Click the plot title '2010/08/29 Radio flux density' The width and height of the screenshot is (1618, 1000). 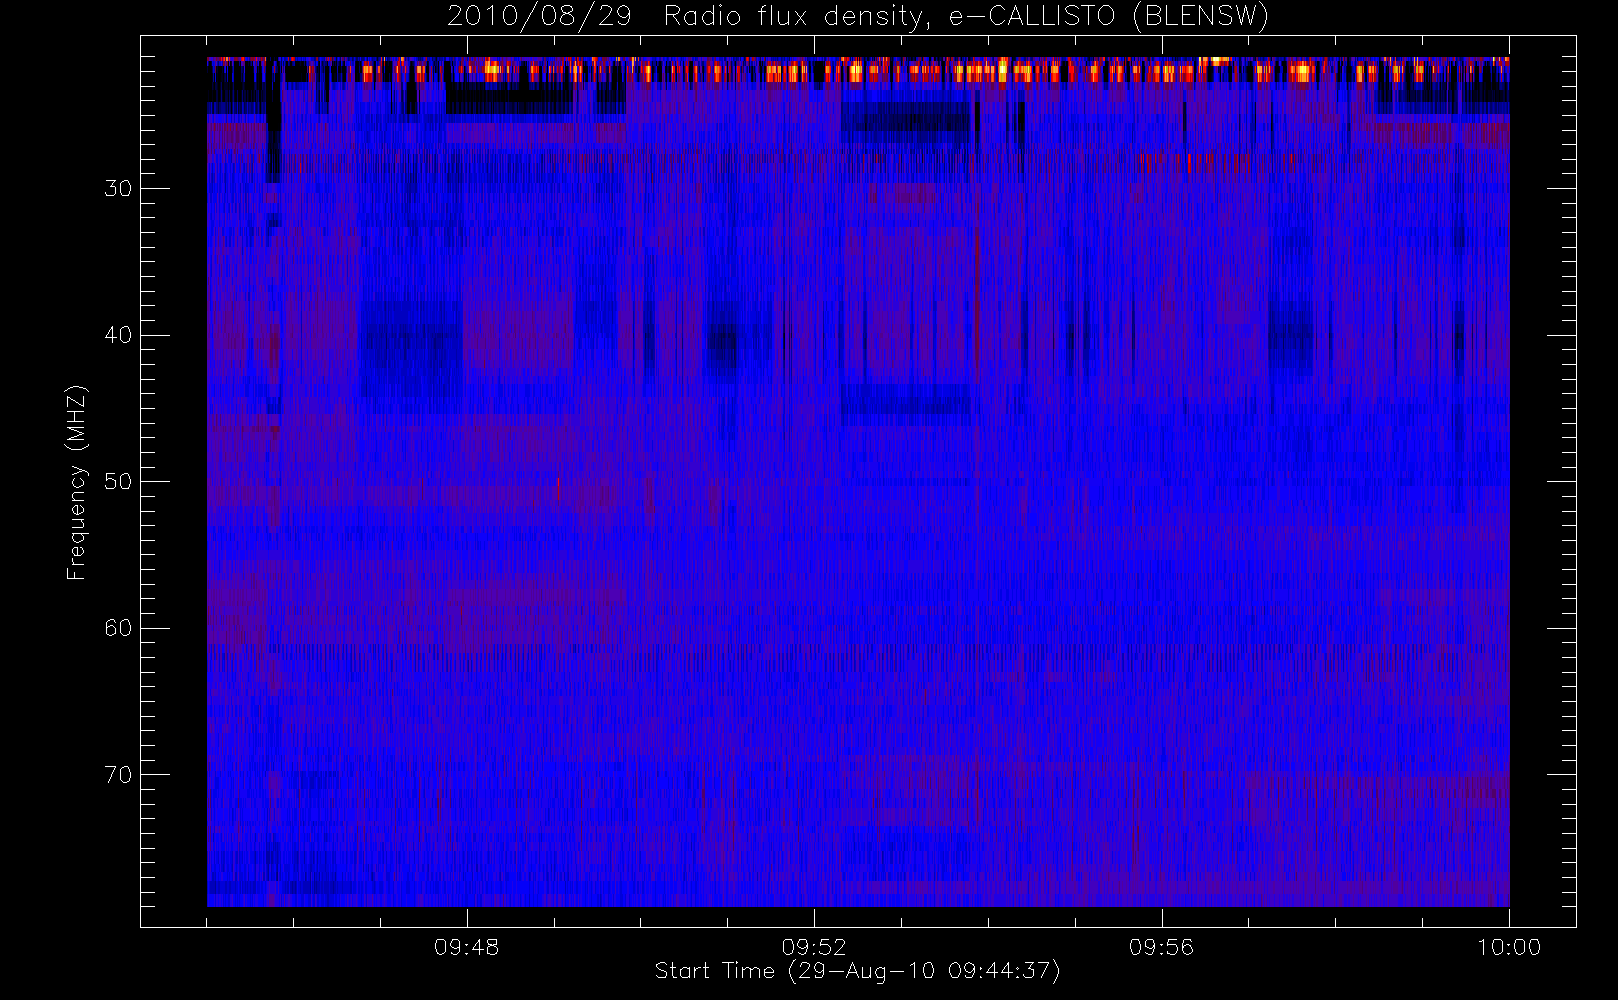[x=858, y=17]
